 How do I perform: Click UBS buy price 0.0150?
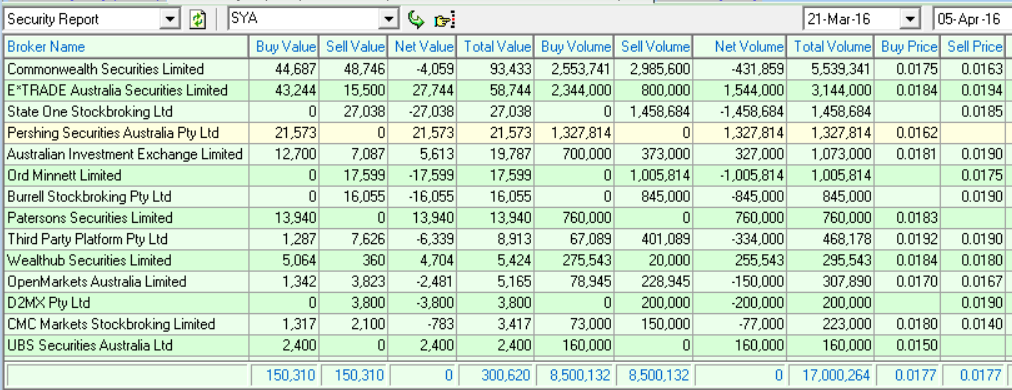coord(917,346)
